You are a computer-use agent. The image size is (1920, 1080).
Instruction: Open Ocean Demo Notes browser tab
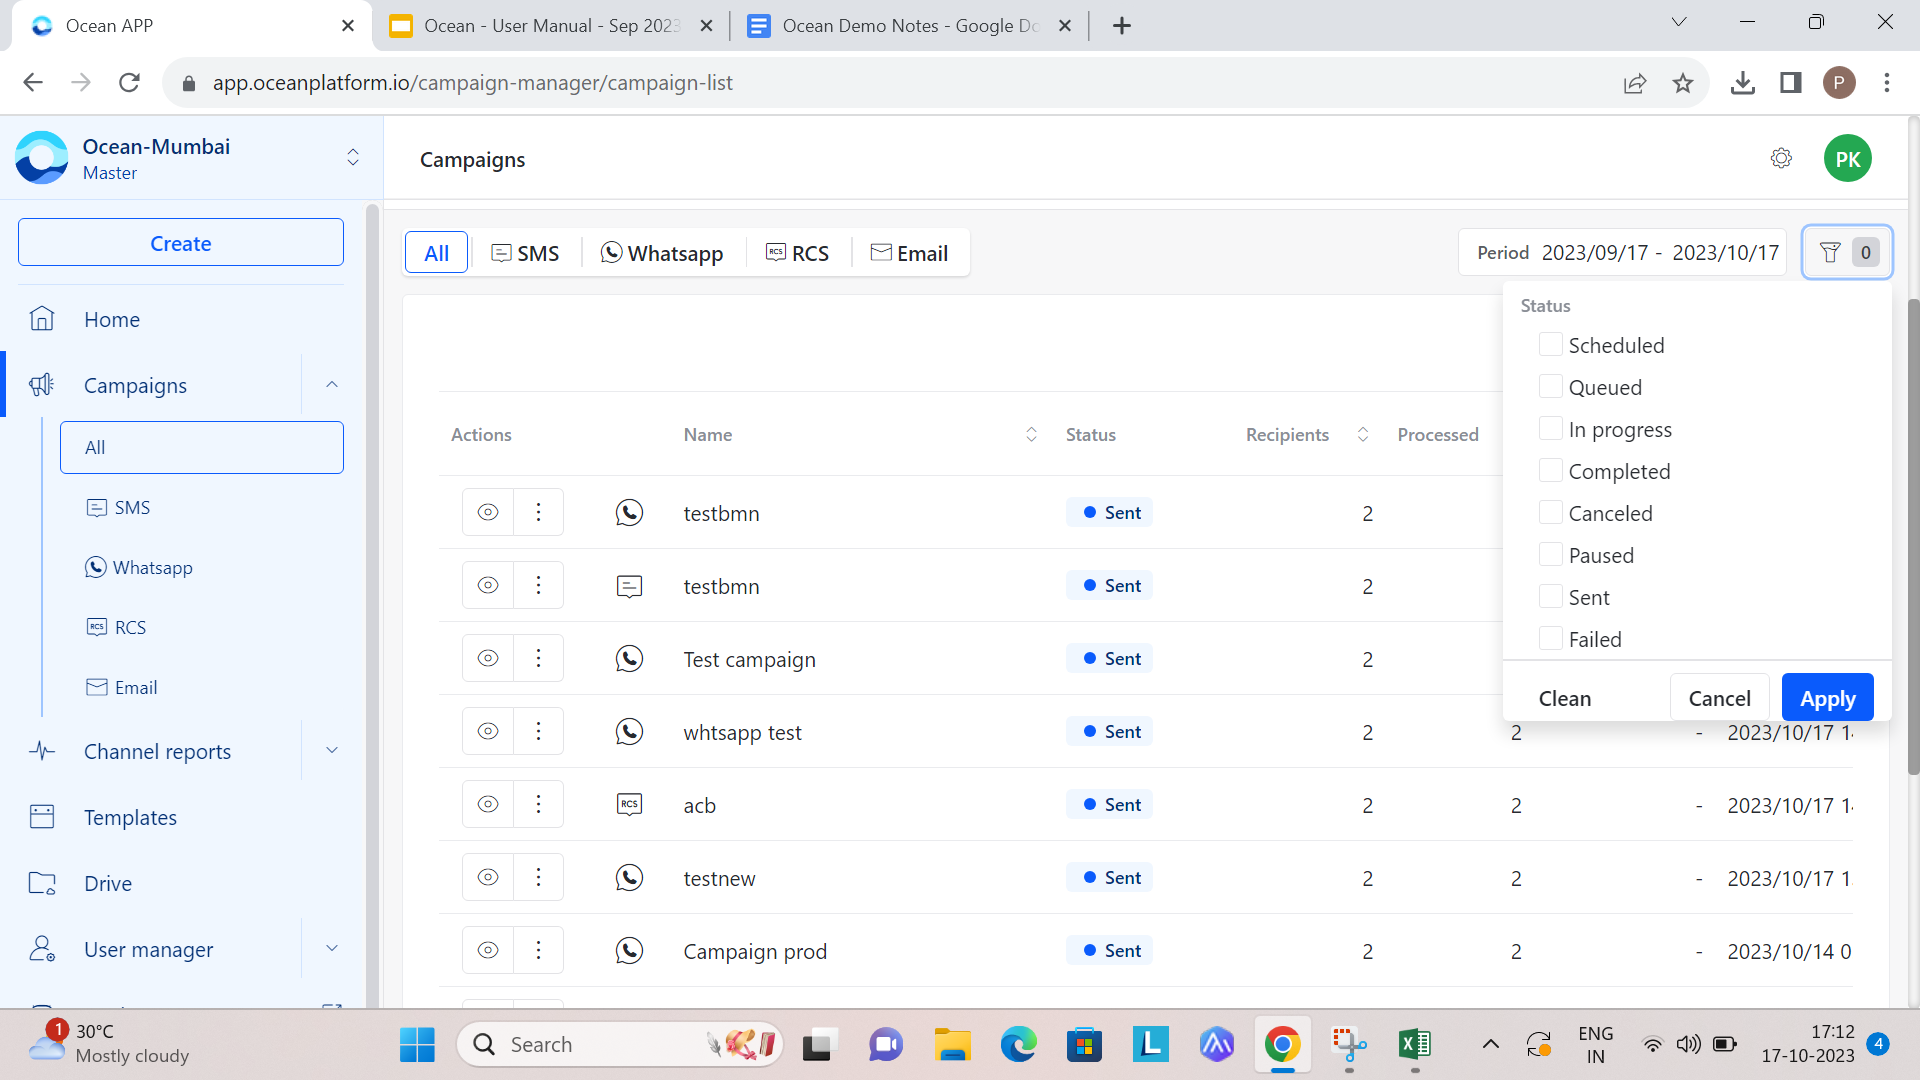(x=910, y=26)
